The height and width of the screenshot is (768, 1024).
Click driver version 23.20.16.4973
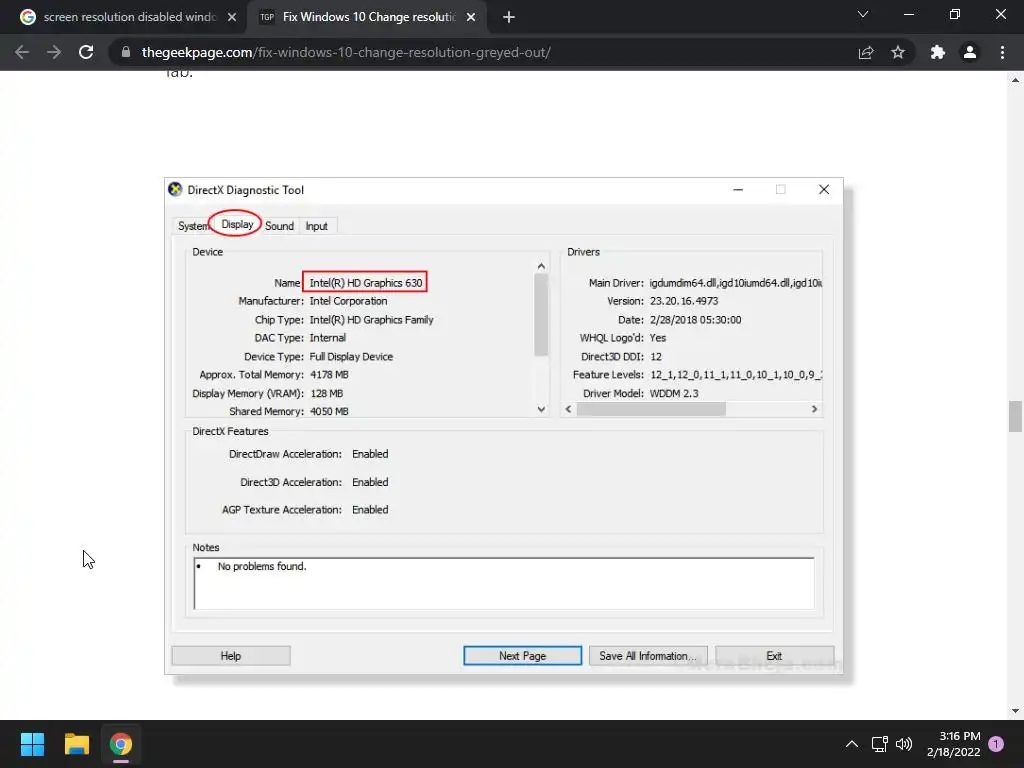(x=684, y=301)
